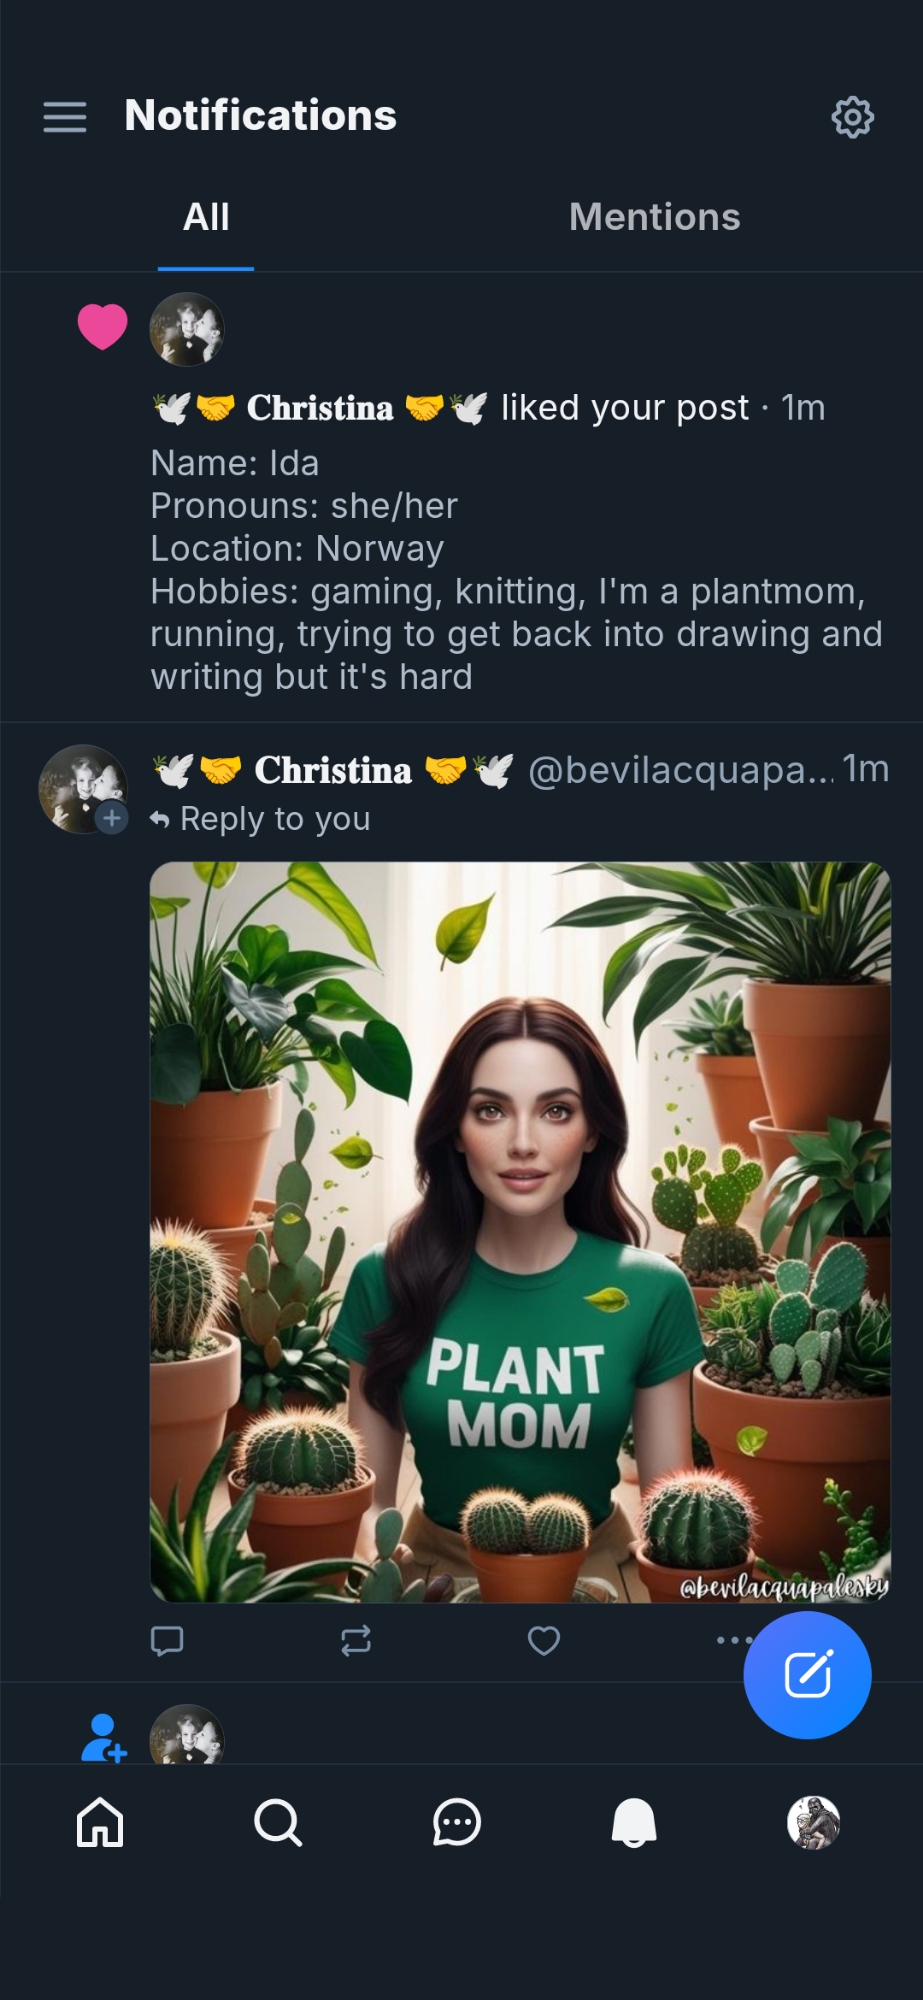Compose a new post
The width and height of the screenshot is (923, 2000).
[x=807, y=1675]
